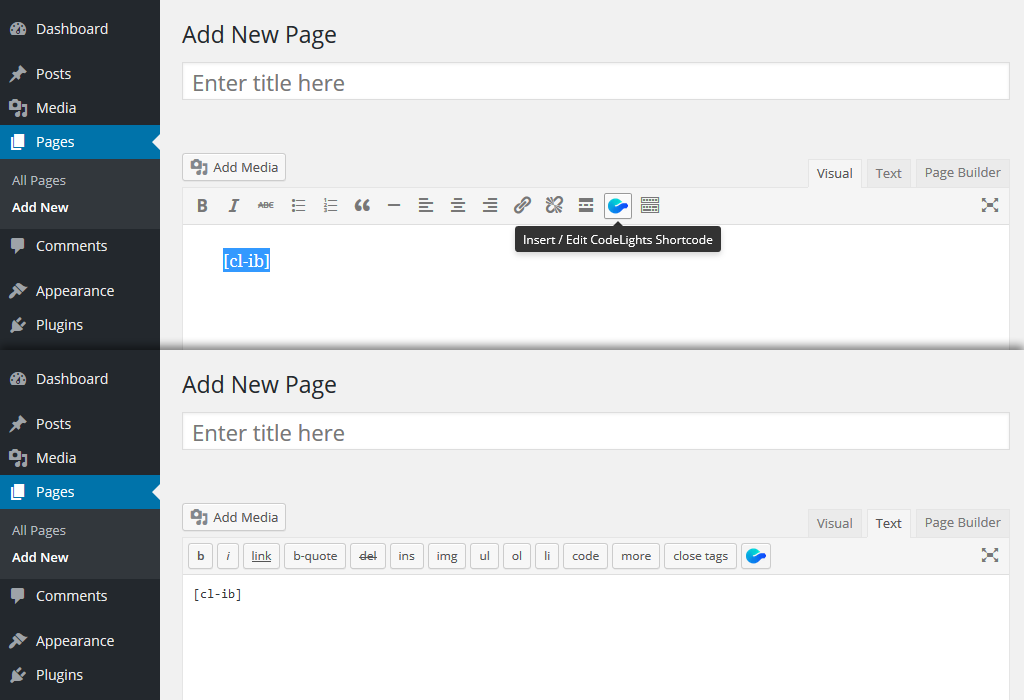Align text left
Screen dimensions: 1024x700
point(426,206)
